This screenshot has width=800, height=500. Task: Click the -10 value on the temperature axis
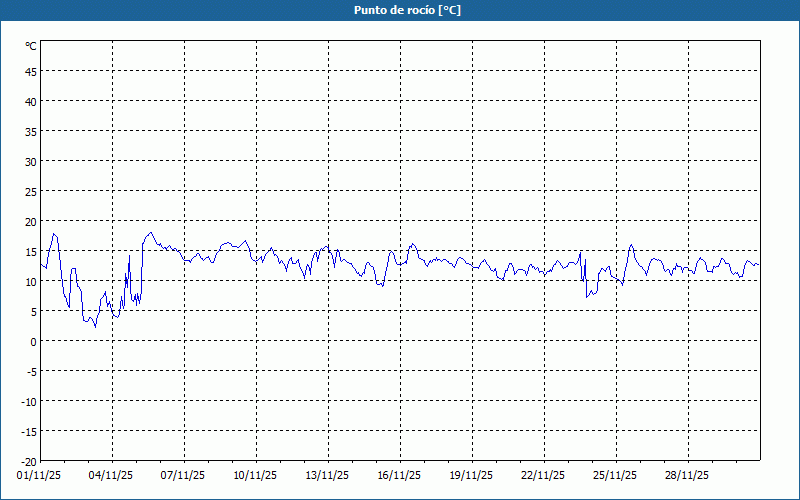[x=29, y=402]
